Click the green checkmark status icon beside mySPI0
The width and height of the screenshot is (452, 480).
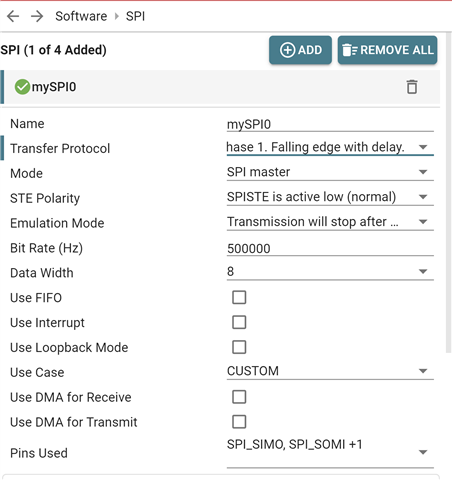[x=22, y=87]
